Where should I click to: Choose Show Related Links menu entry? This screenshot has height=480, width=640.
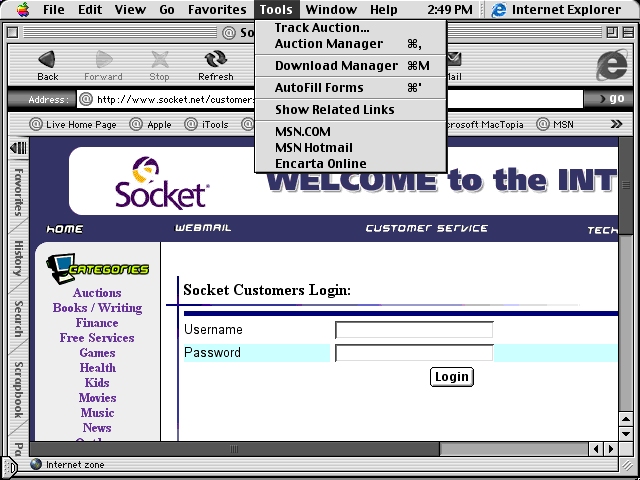coord(351,109)
